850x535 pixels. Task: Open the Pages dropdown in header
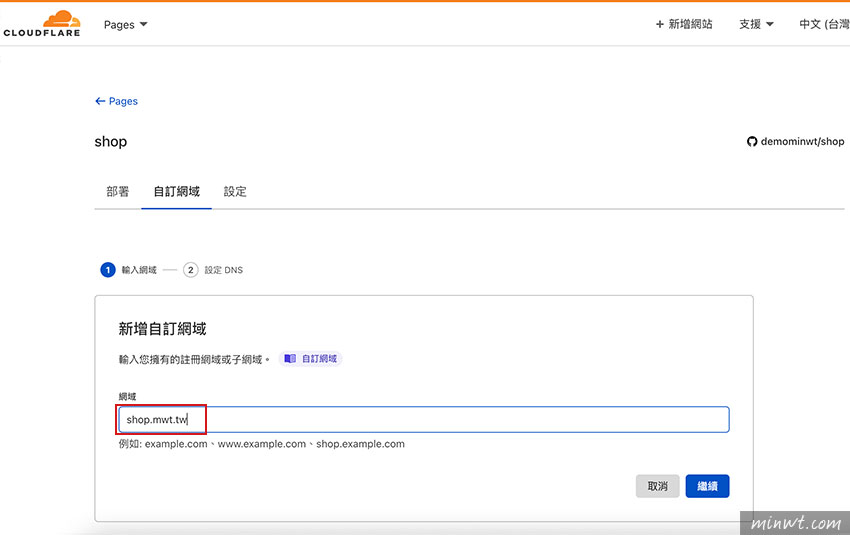125,24
